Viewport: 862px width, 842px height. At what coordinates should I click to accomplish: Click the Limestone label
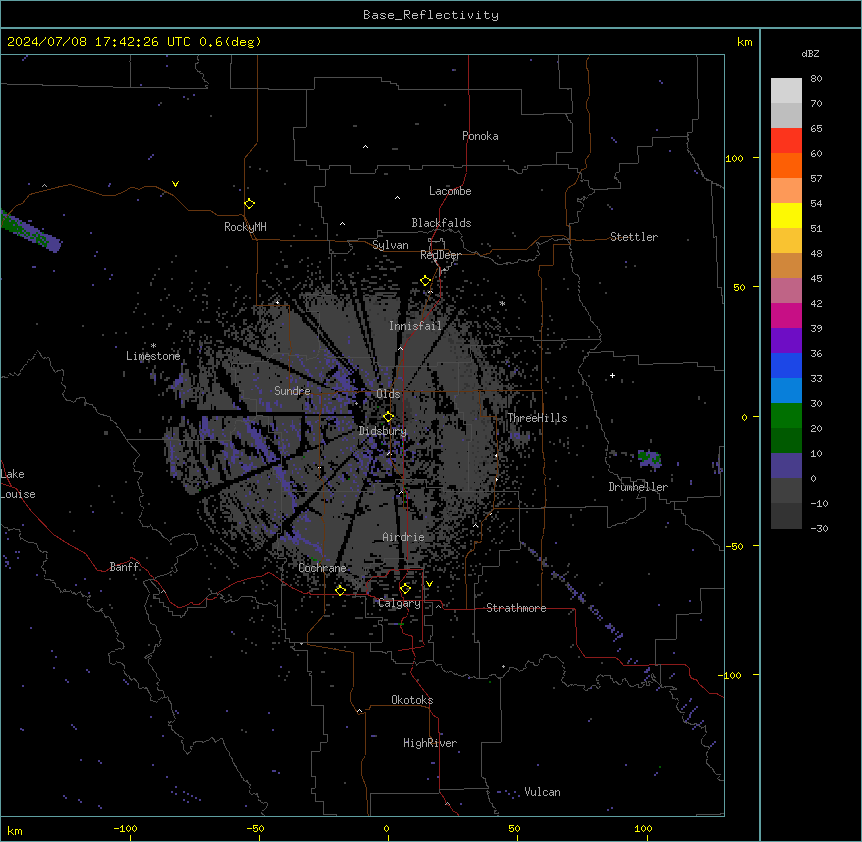point(153,356)
